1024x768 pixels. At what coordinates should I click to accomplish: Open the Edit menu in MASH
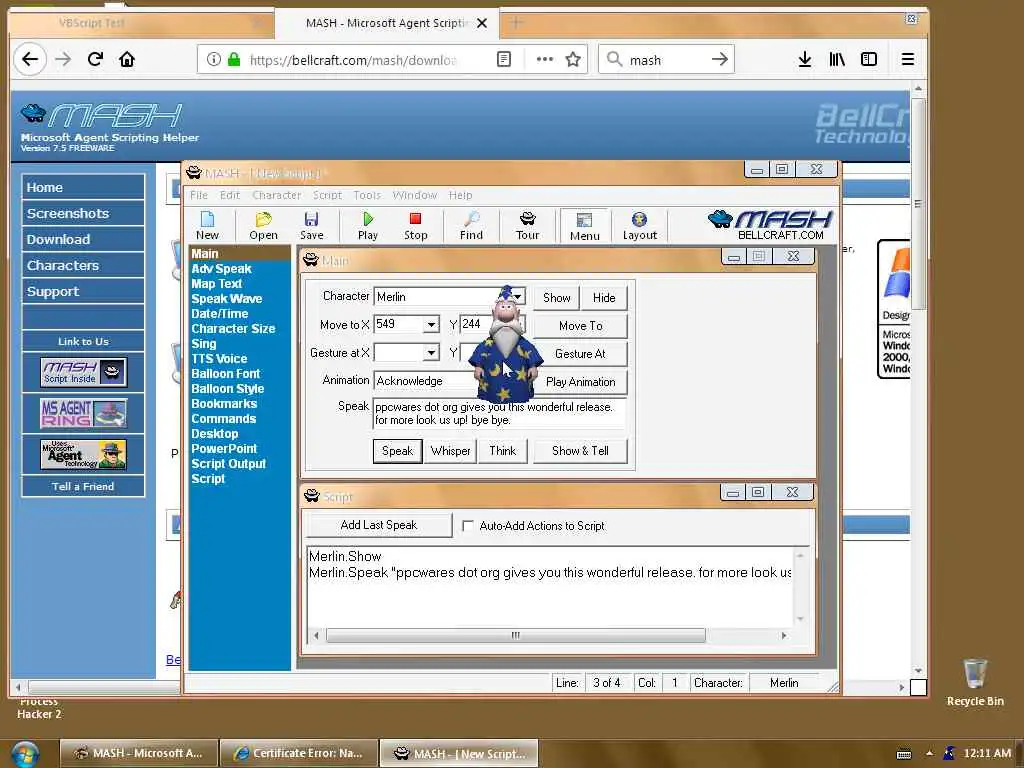click(x=230, y=195)
